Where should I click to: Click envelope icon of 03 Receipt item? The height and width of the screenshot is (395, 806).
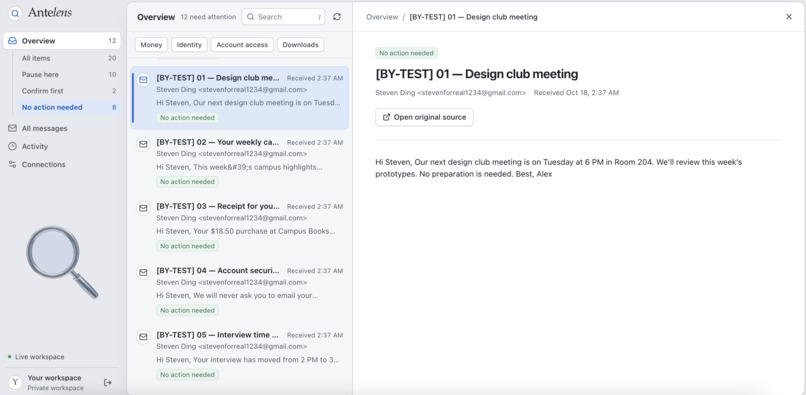(143, 208)
